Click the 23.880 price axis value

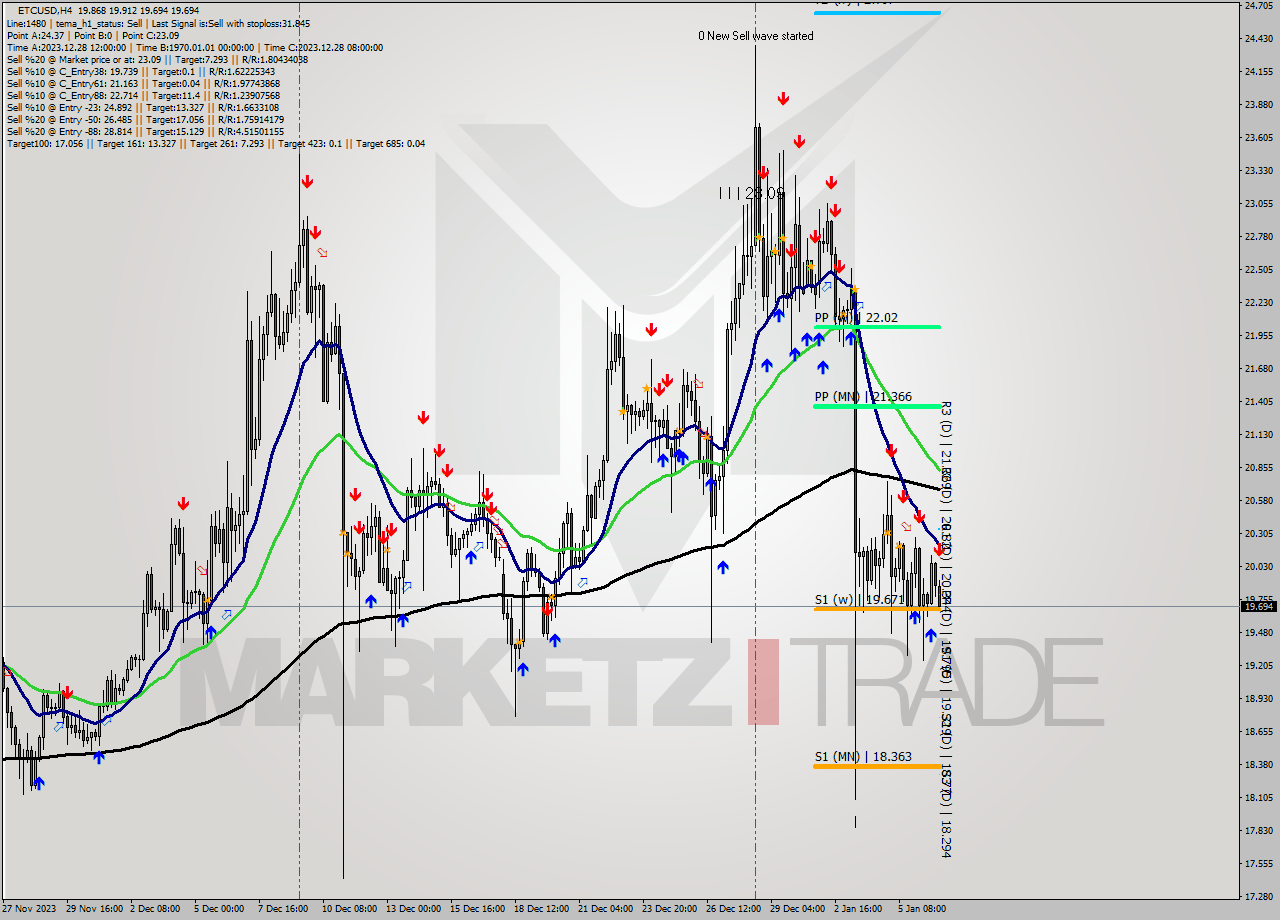tap(1257, 104)
